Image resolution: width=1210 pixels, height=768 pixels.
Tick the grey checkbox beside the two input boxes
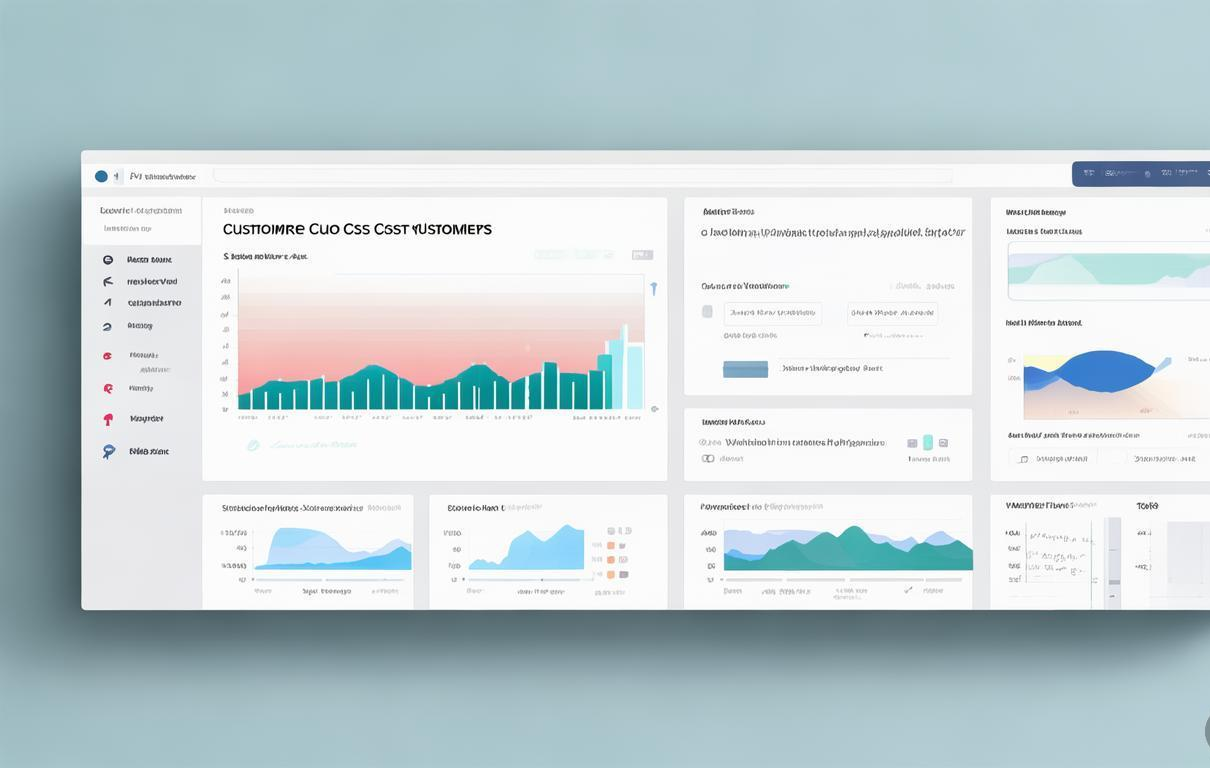click(707, 312)
